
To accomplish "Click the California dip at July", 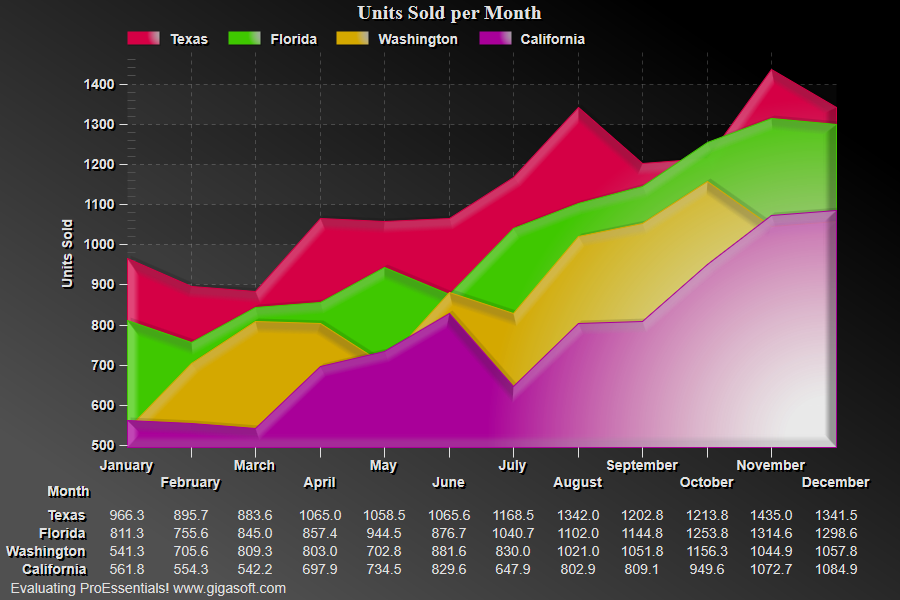I will 513,388.
